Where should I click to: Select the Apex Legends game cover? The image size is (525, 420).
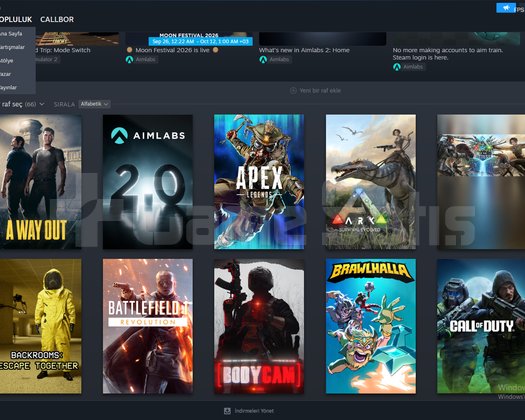[259, 182]
